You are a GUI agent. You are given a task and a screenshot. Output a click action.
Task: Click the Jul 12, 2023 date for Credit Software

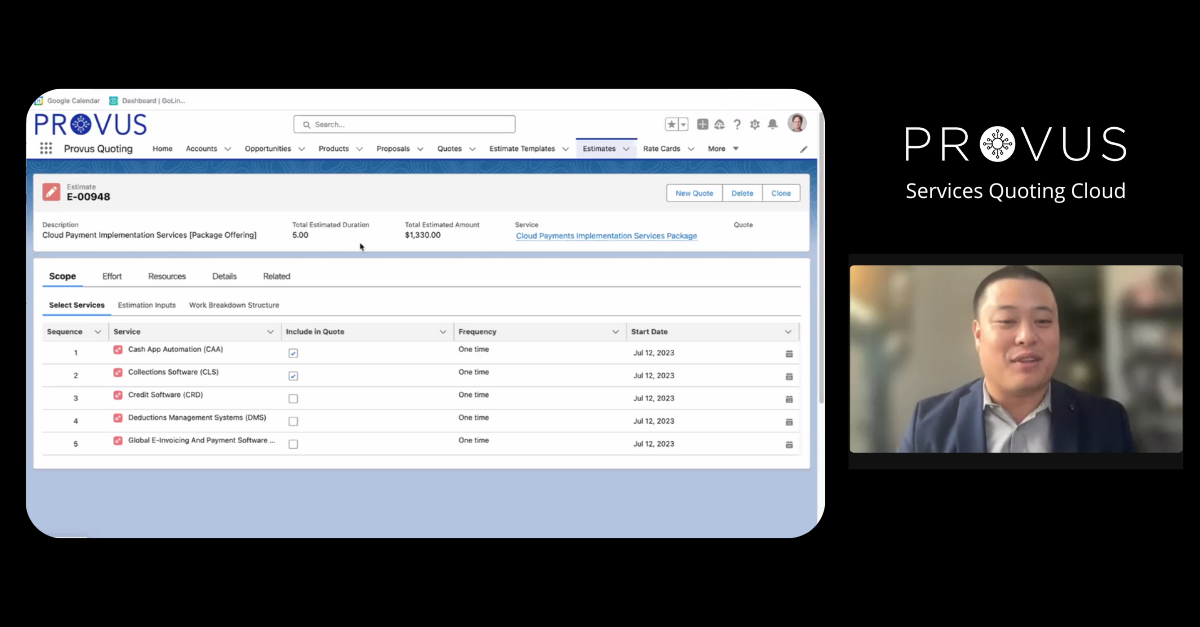coord(654,398)
